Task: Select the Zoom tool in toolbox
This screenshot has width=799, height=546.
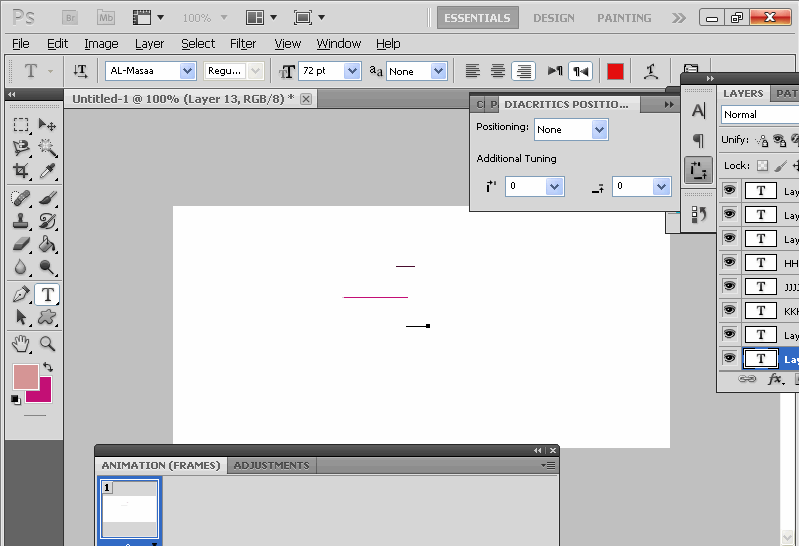Action: pos(47,344)
